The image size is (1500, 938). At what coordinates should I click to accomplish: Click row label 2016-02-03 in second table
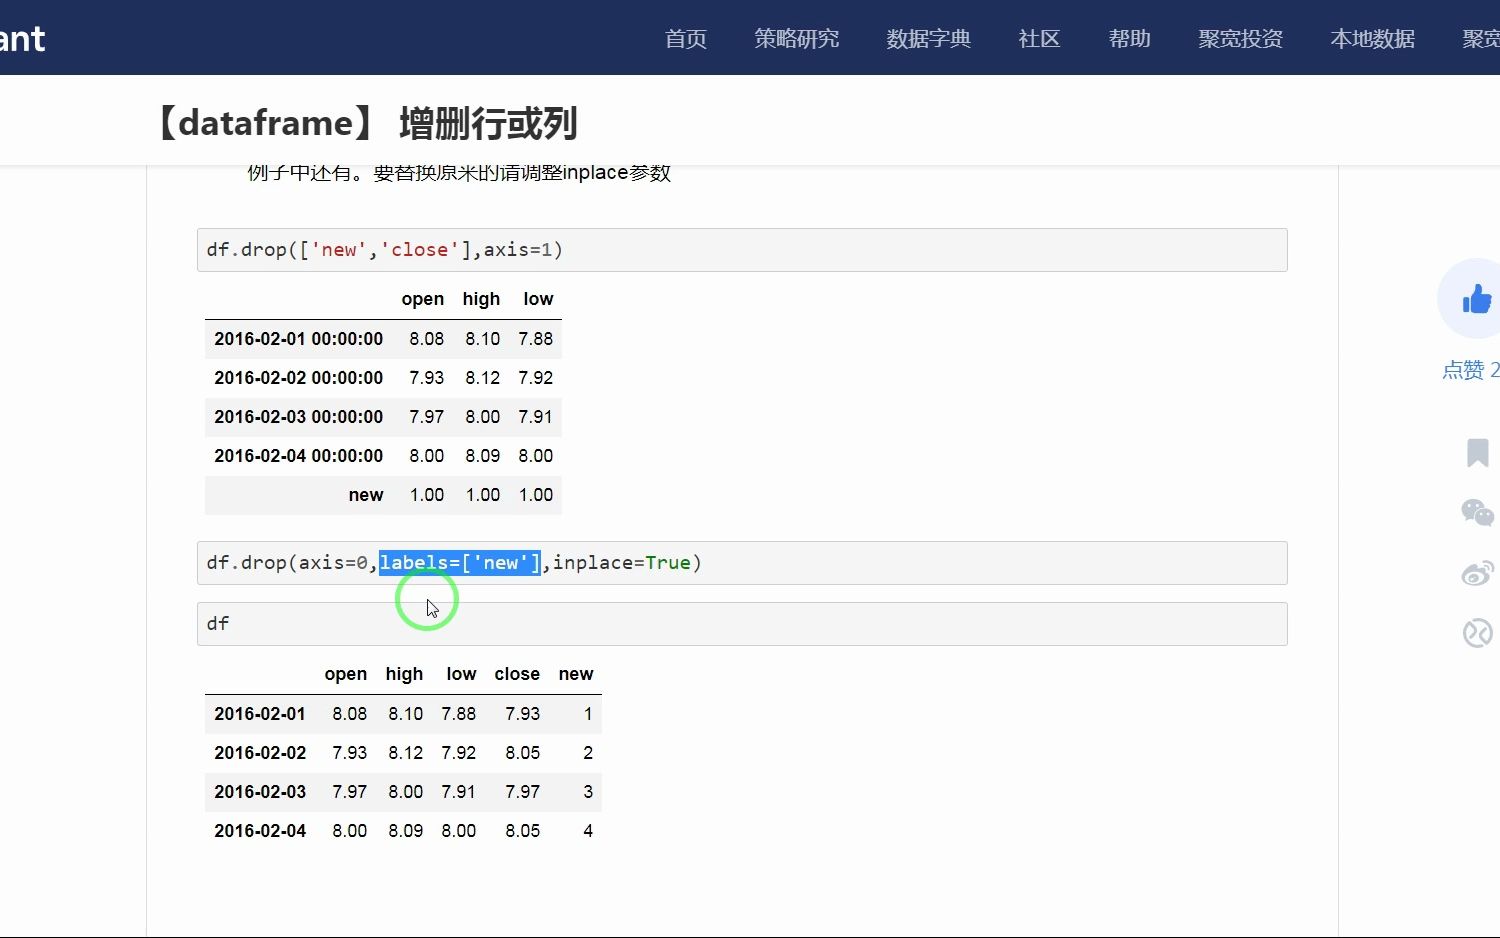[260, 792]
